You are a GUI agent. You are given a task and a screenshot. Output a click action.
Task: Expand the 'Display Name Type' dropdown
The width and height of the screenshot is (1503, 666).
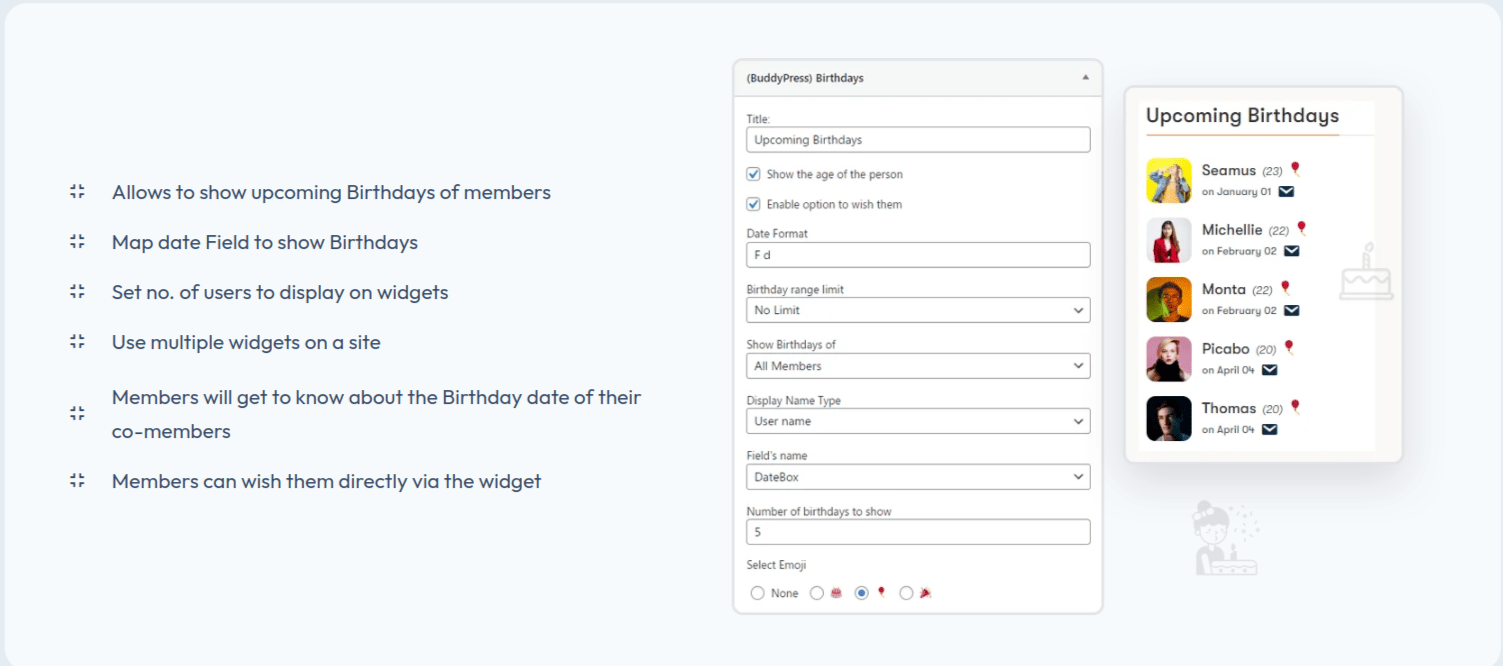(x=917, y=421)
